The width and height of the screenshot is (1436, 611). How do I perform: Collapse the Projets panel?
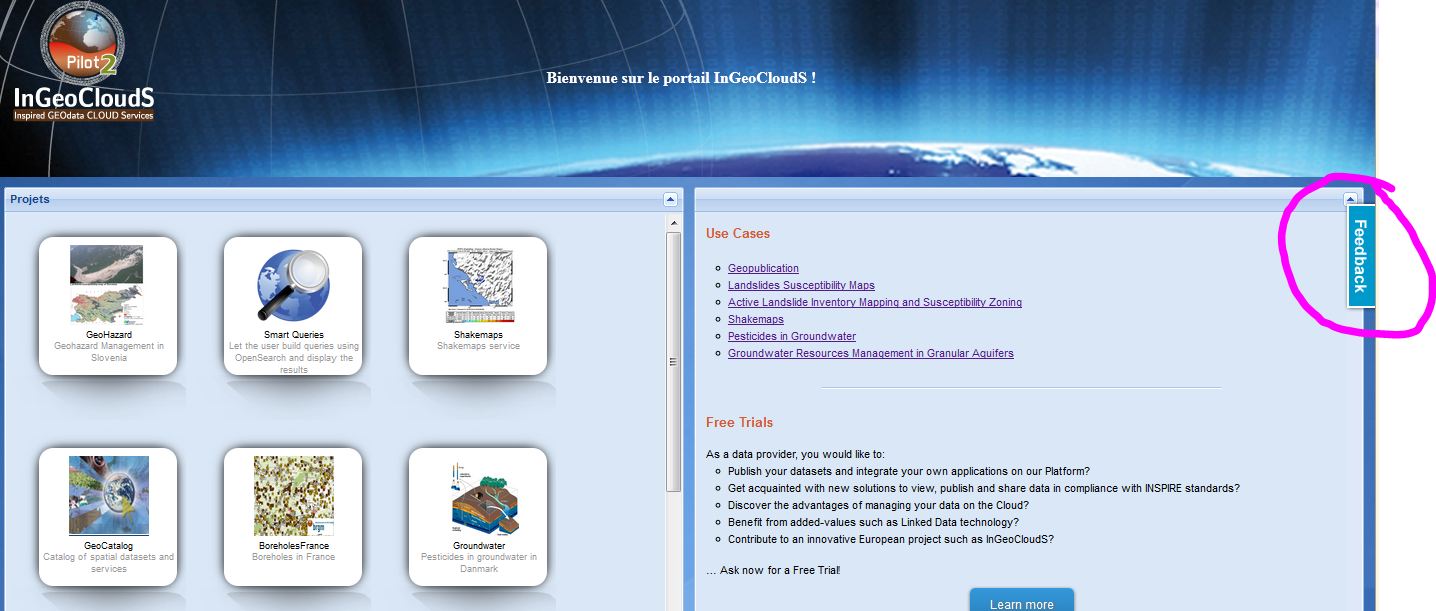click(671, 200)
